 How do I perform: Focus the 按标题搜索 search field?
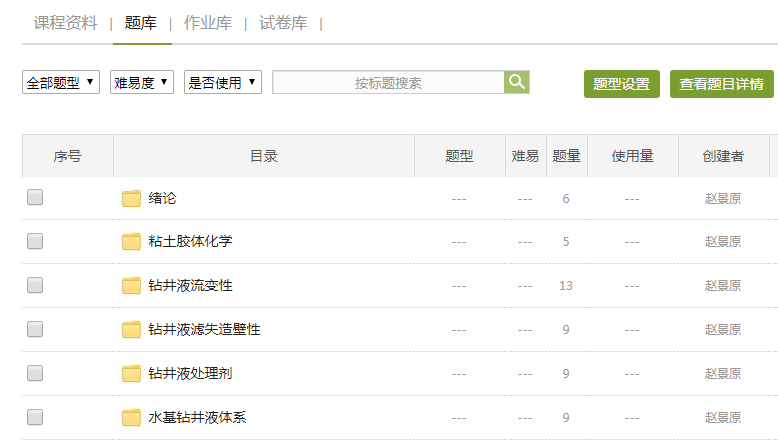(x=388, y=83)
